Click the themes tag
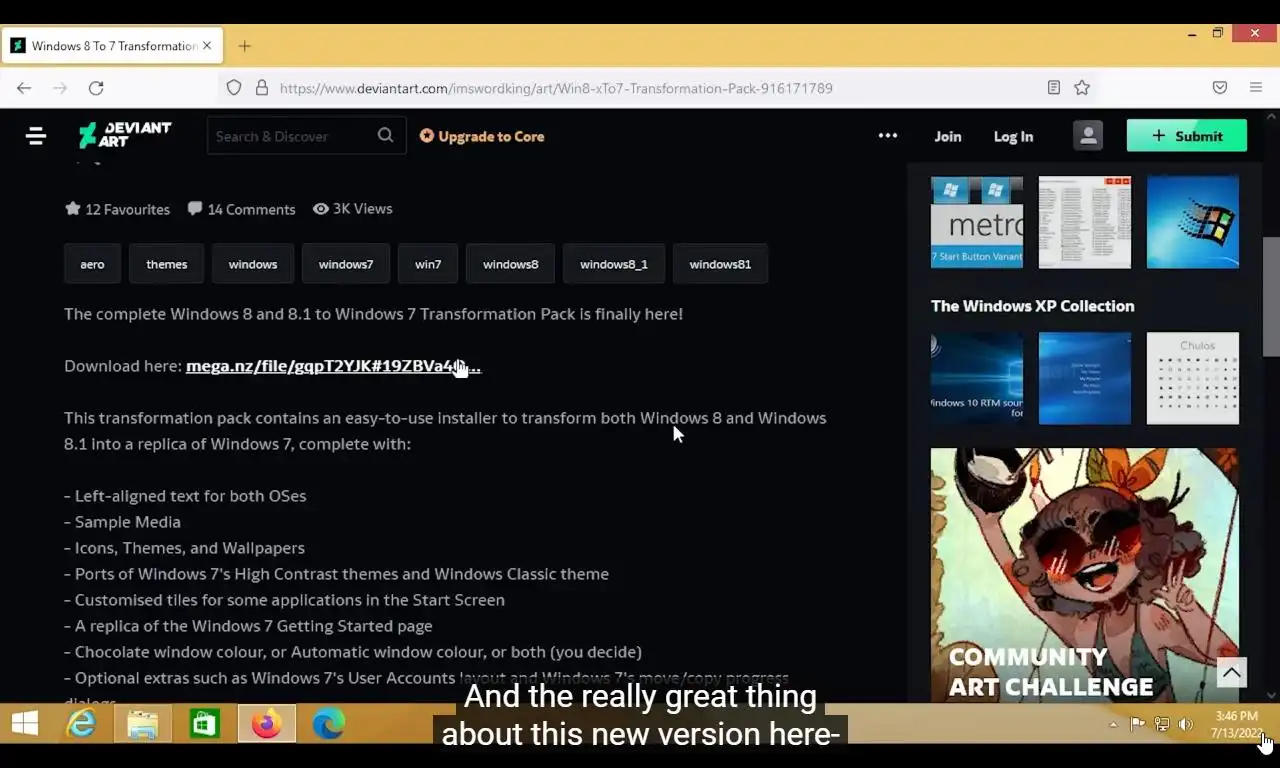 pyautogui.click(x=166, y=264)
